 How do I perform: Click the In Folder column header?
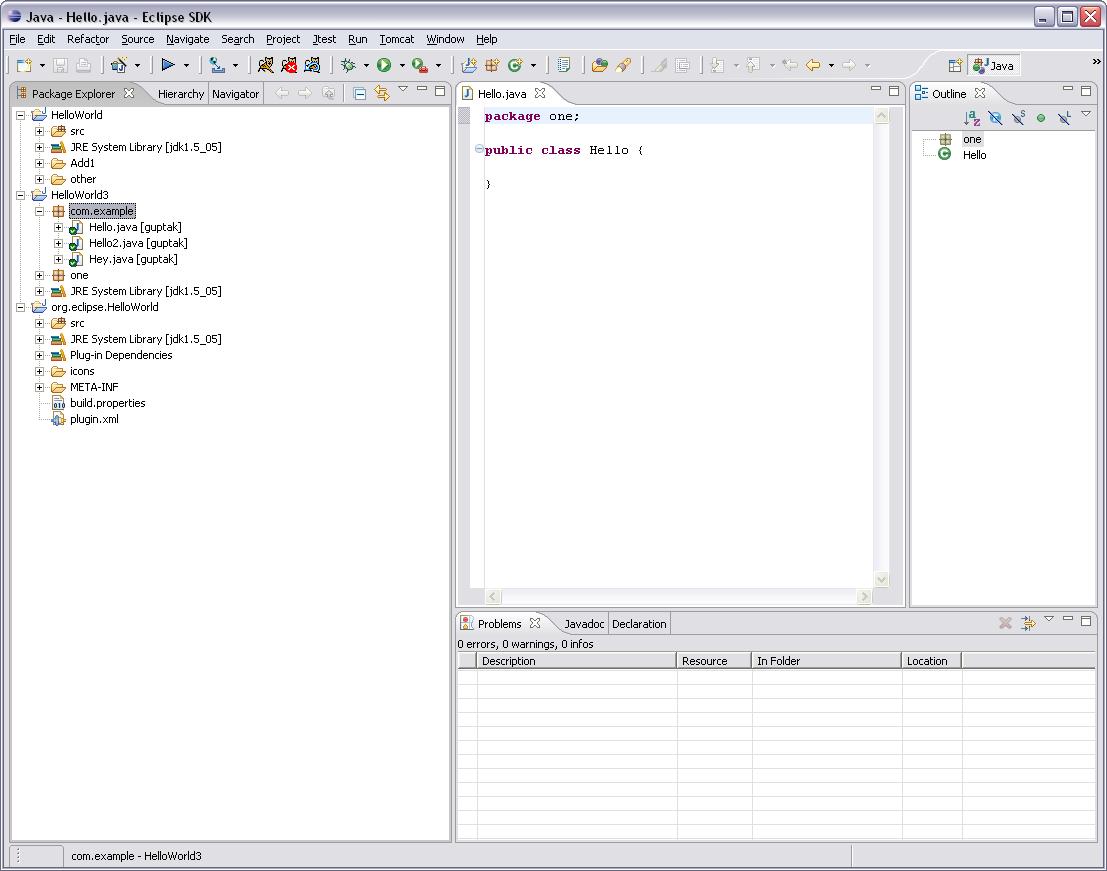pyautogui.click(x=827, y=661)
